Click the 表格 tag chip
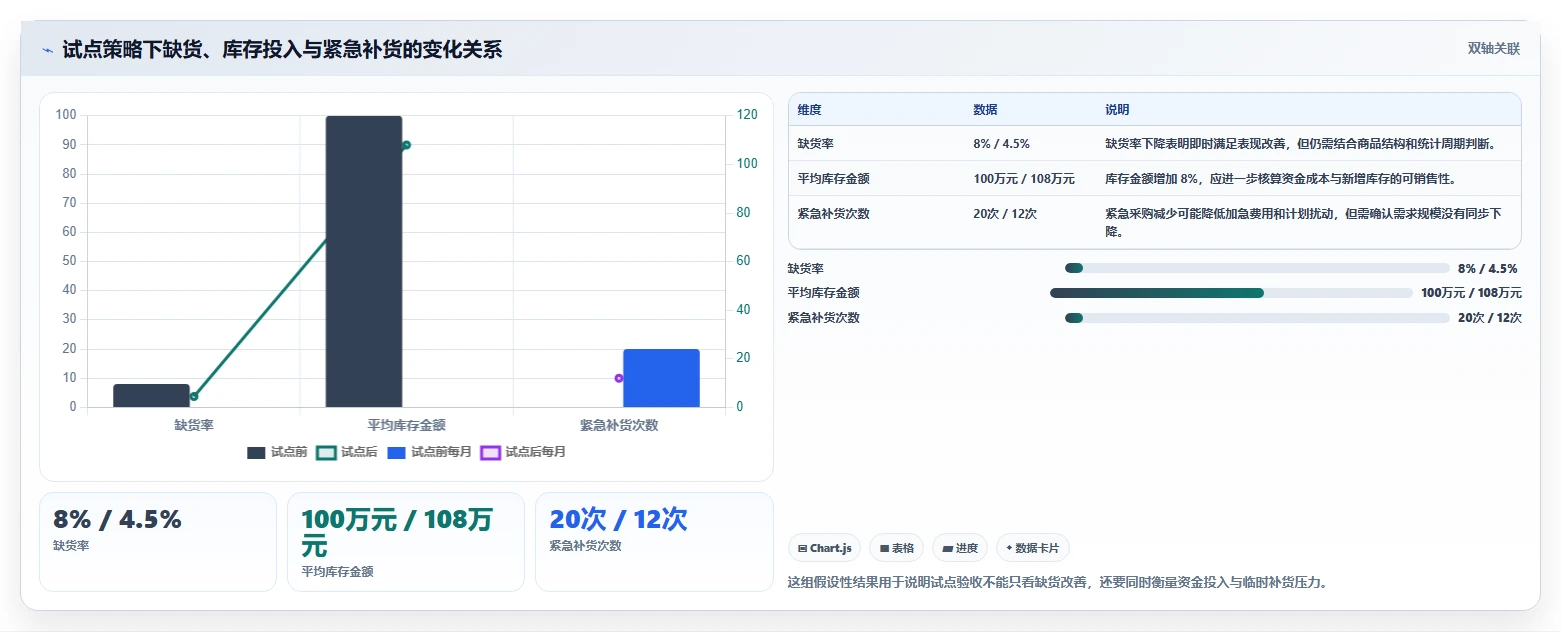The height and width of the screenshot is (632, 1561). coord(897,548)
